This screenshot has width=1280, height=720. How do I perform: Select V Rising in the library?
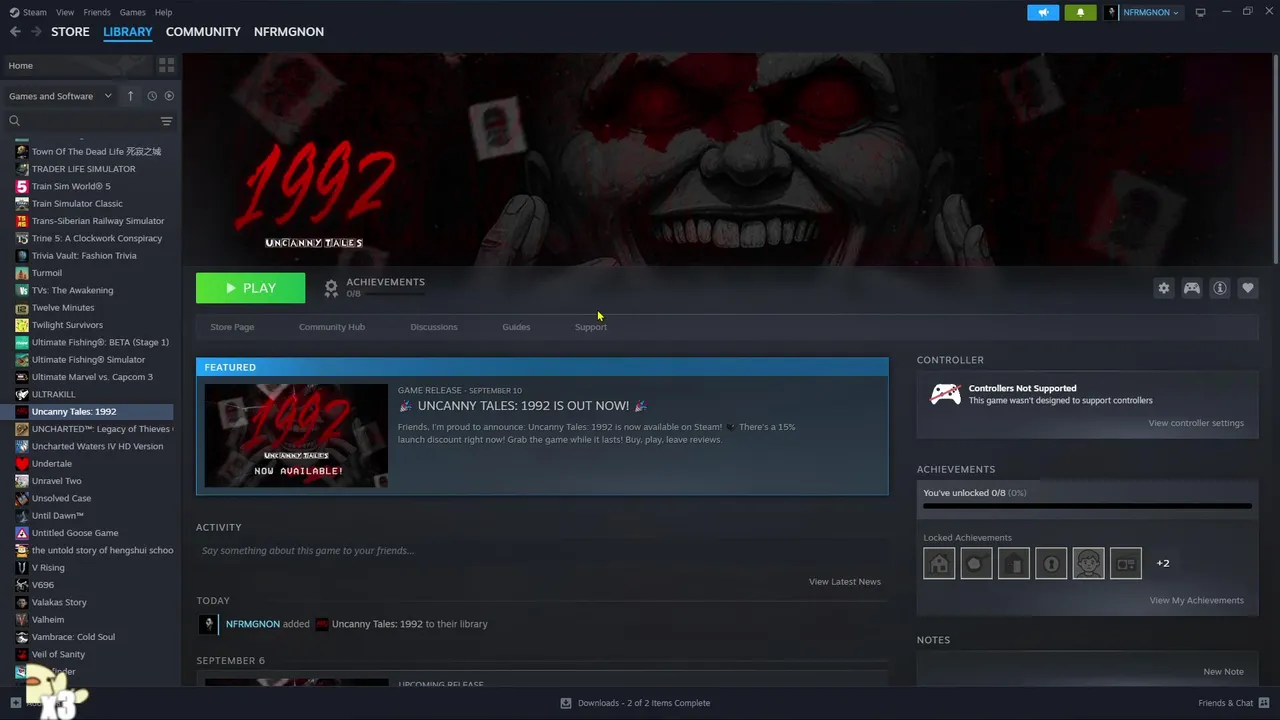pos(48,568)
